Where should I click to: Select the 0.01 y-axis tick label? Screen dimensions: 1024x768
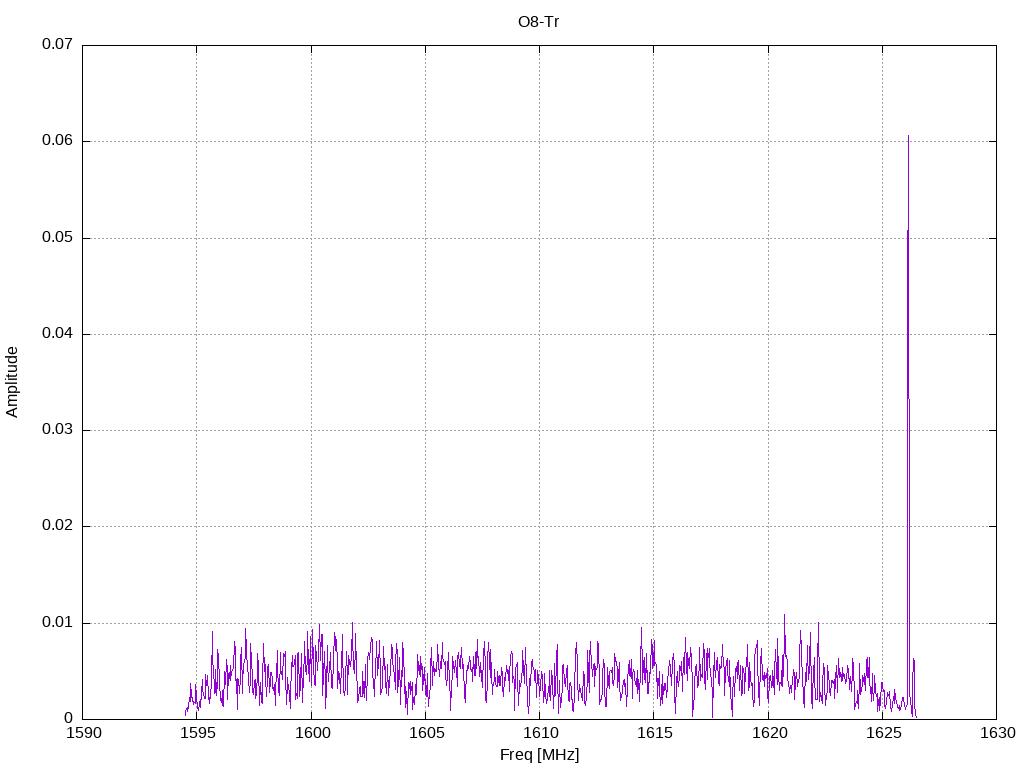point(57,622)
